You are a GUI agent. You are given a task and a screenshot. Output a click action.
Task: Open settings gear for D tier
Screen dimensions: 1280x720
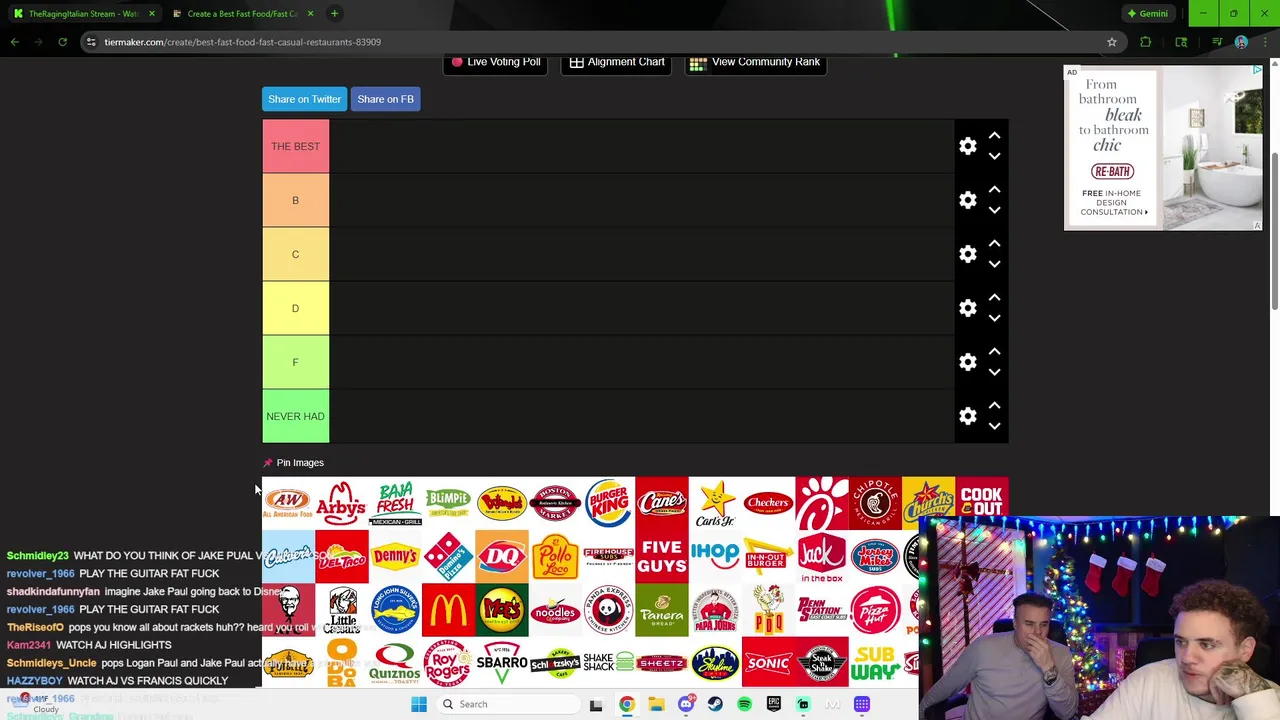(x=967, y=308)
